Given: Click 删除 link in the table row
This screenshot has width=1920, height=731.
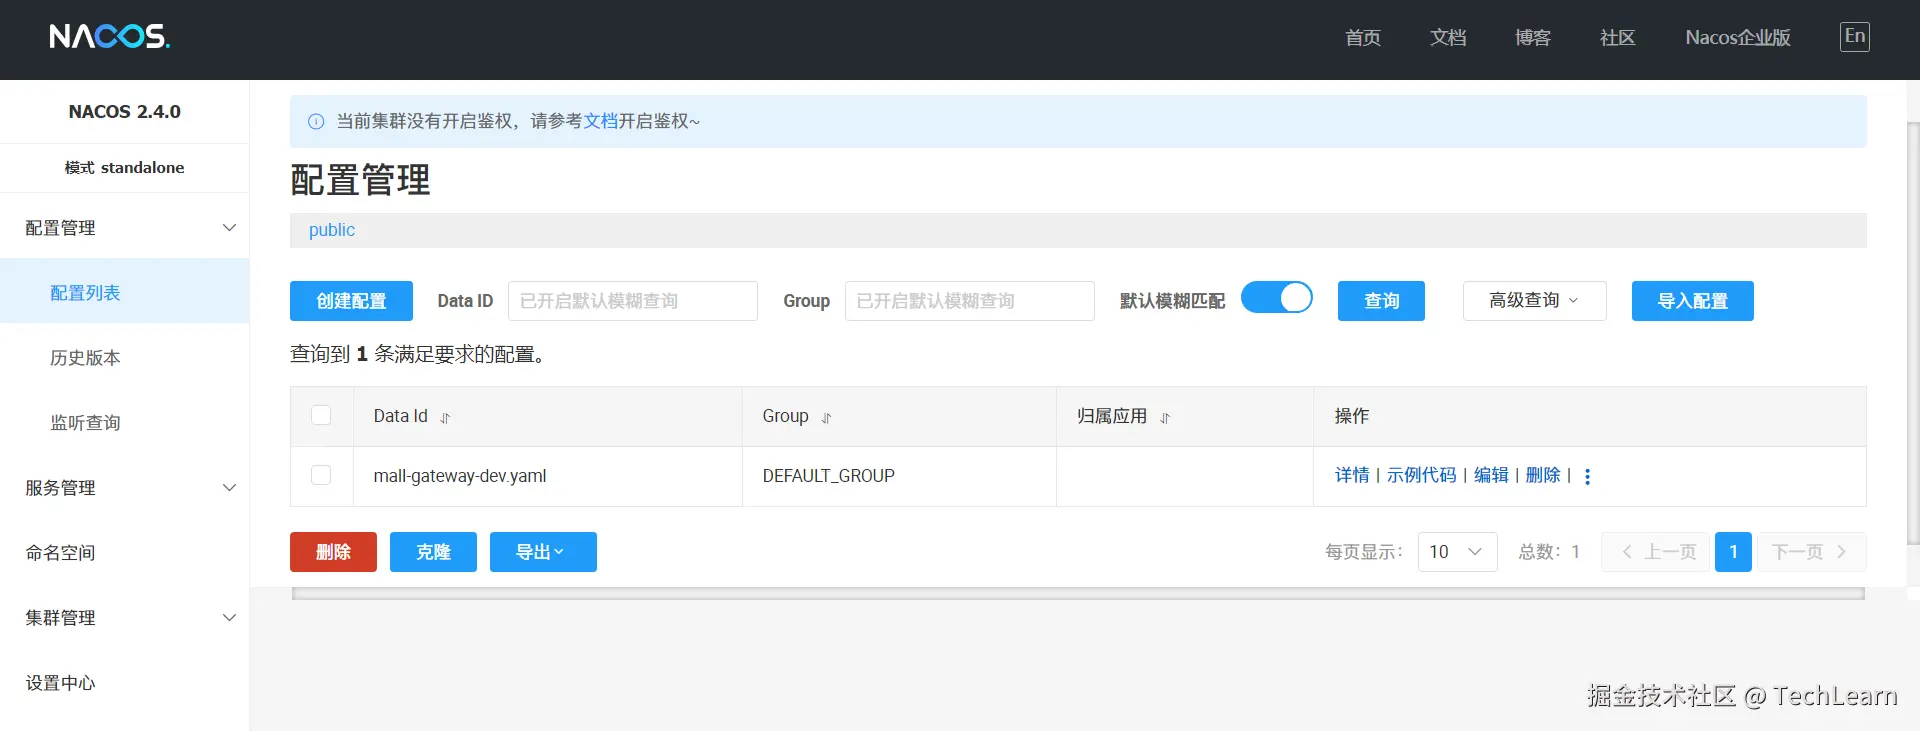Looking at the screenshot, I should 1543,475.
